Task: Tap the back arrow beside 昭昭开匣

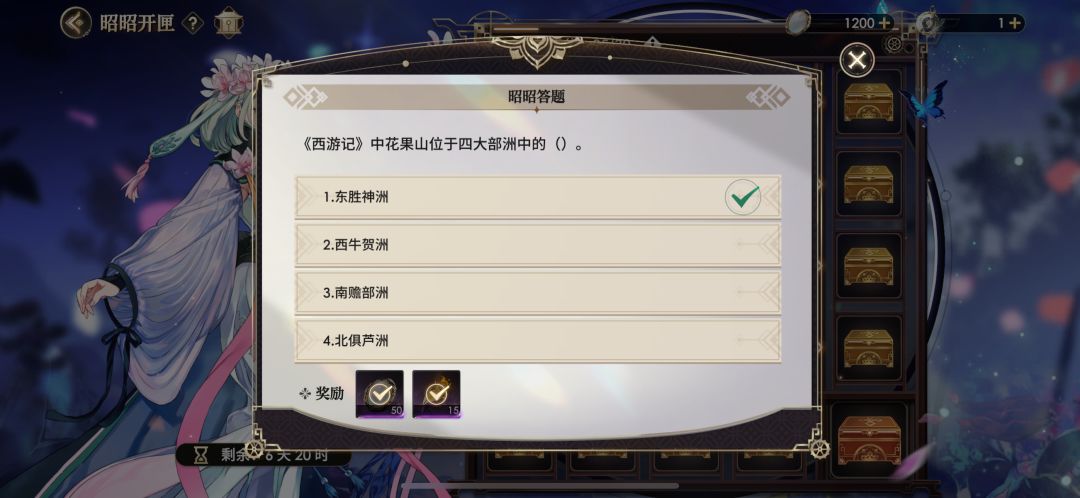Action: [76, 23]
